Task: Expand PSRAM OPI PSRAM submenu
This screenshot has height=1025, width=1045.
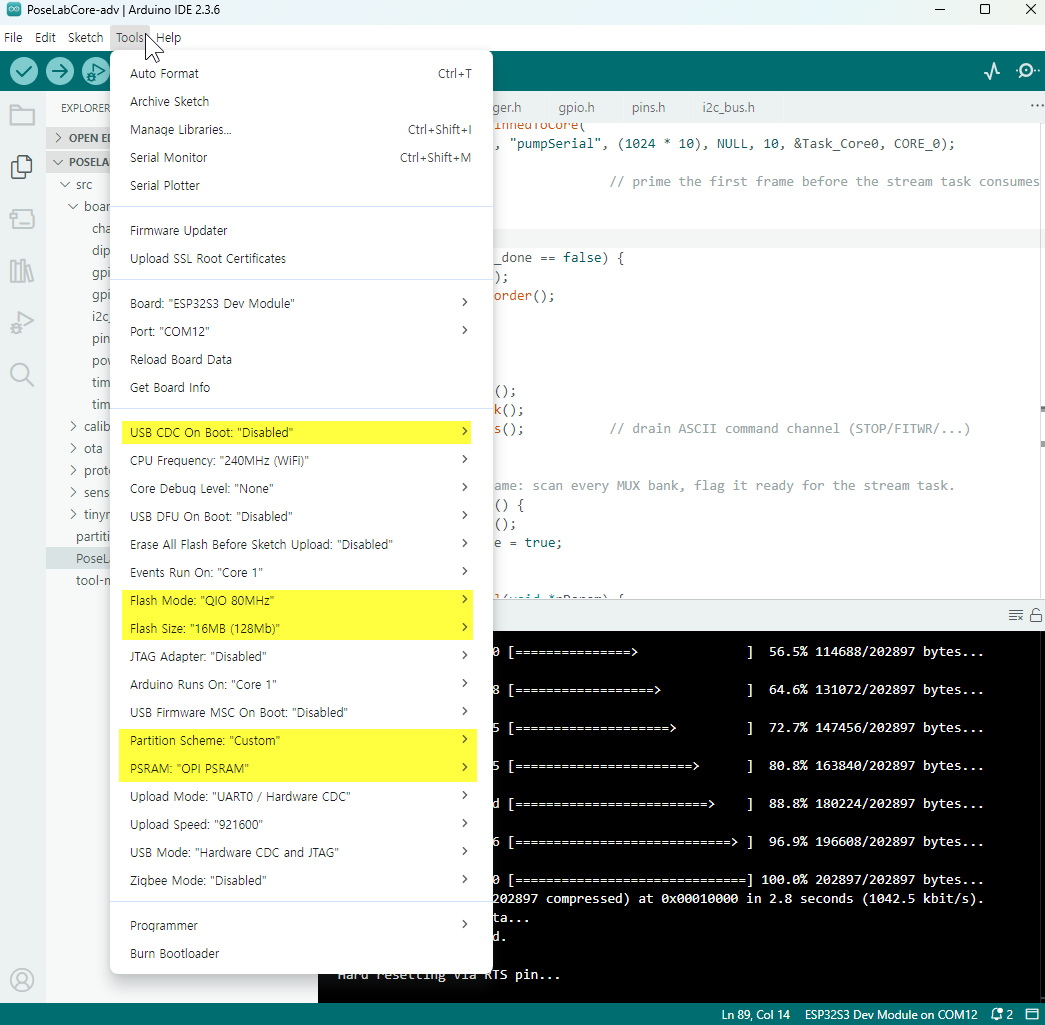Action: [301, 768]
